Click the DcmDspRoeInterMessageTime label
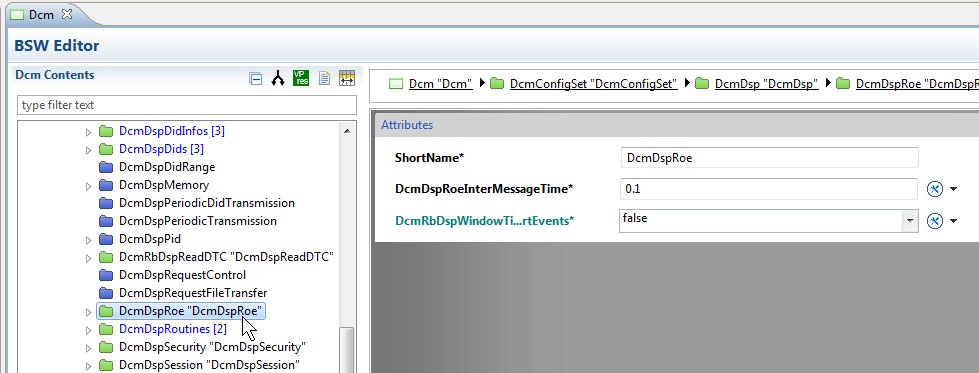979x373 pixels. click(x=484, y=189)
